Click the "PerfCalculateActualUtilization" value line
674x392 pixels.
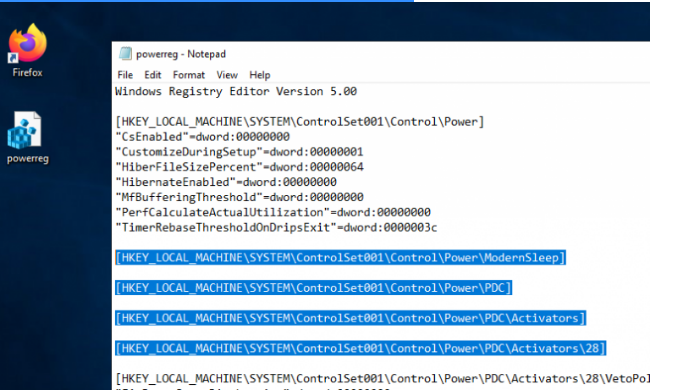[273, 212]
